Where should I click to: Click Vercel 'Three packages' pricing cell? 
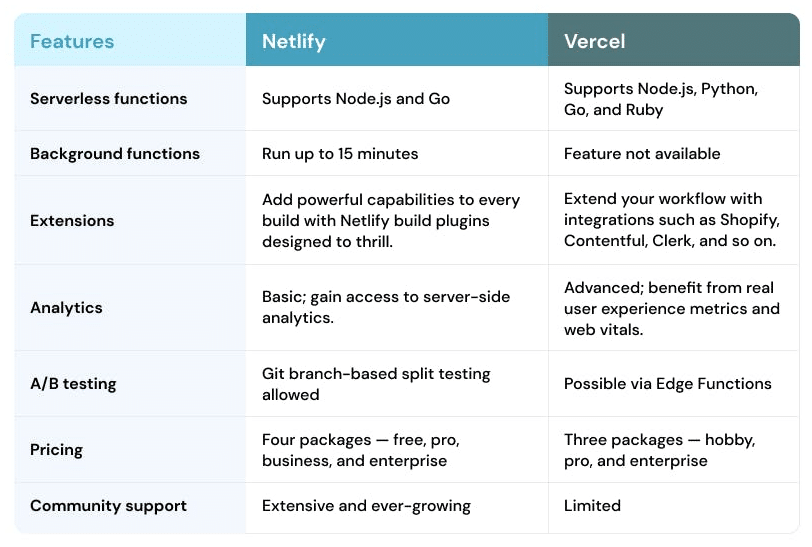[x=659, y=450]
